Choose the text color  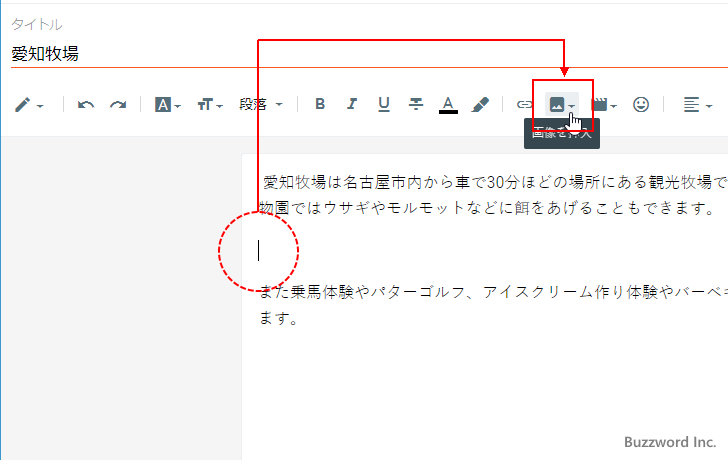[448, 105]
